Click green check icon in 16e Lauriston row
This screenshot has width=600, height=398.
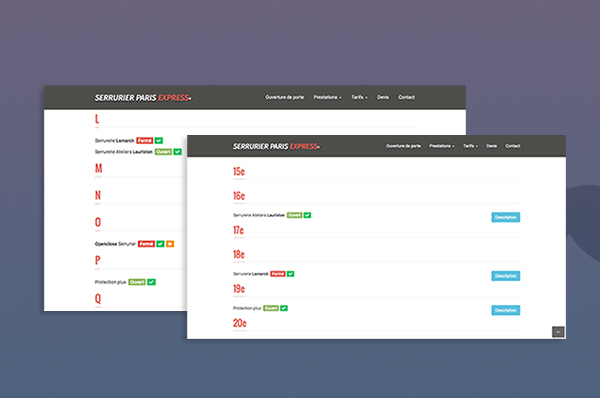[307, 215]
